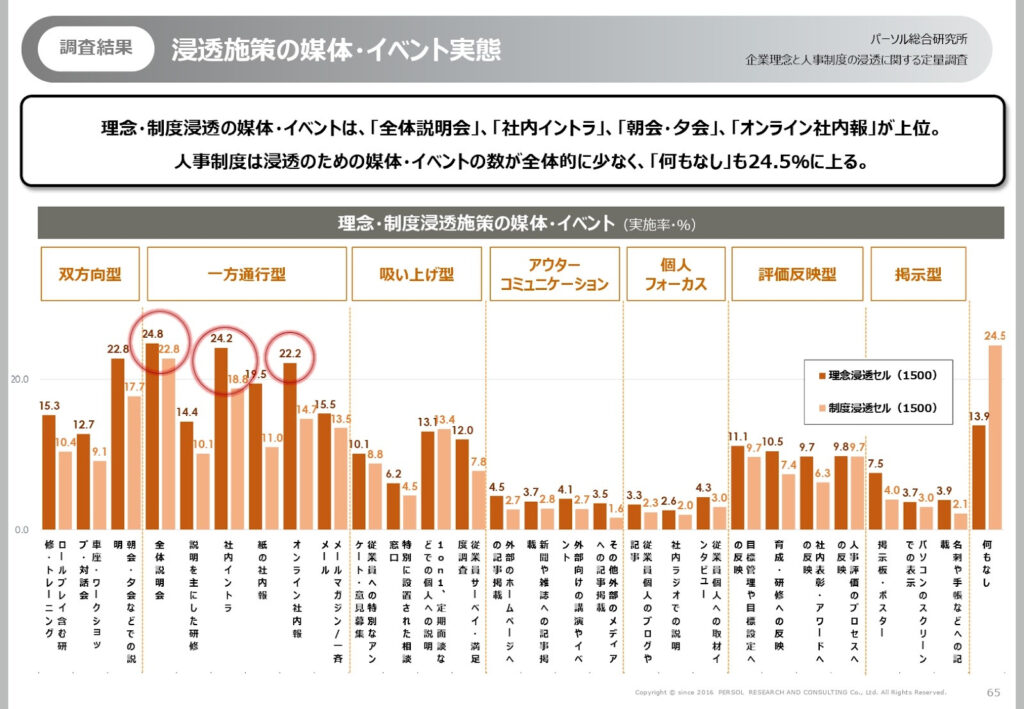Click the chart title bar 理念・制度浸透施策の媒体・イベント
Screen dimensions: 1024x709
coord(520,223)
